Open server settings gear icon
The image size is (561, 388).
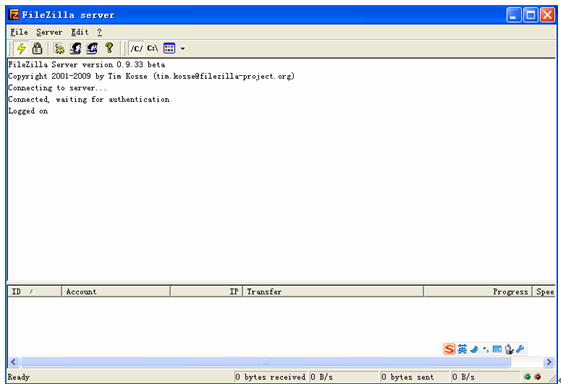(x=59, y=48)
